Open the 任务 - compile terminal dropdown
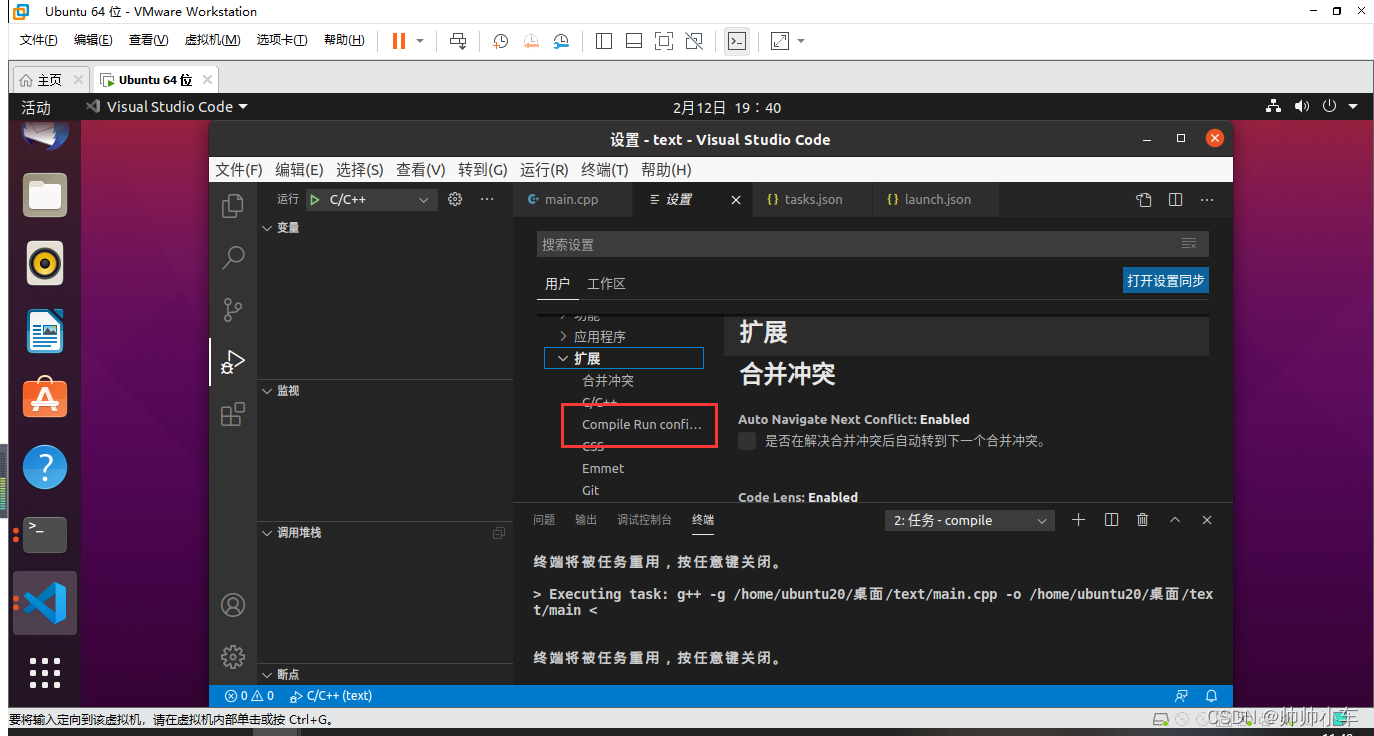 pyautogui.click(x=970, y=521)
